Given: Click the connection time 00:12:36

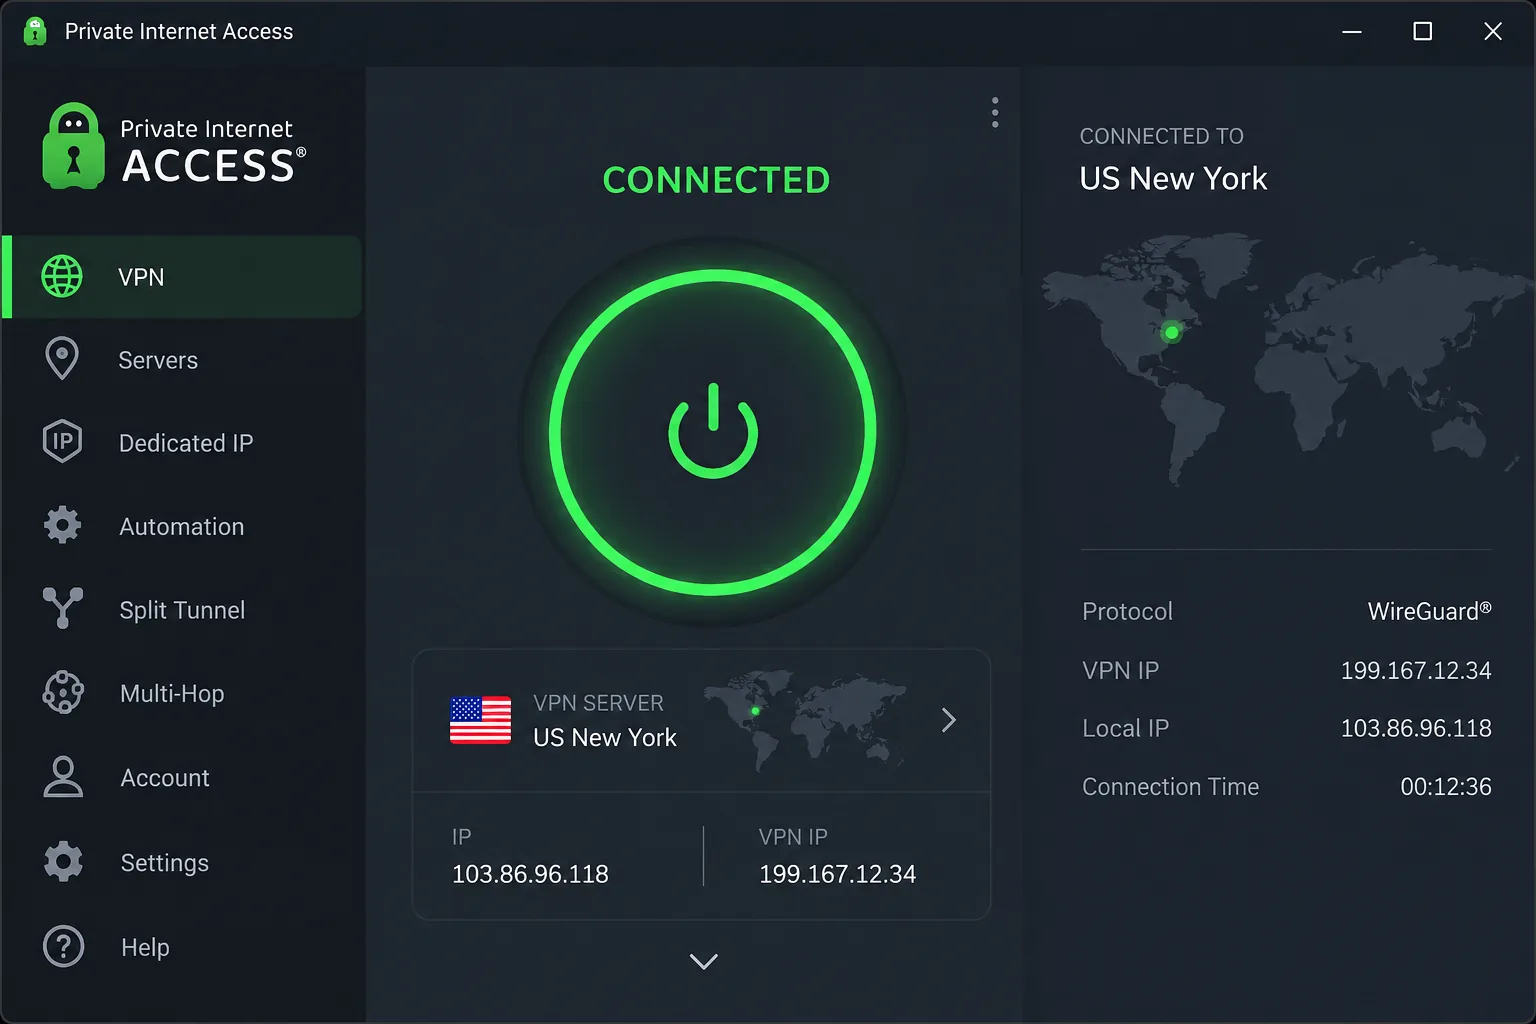Looking at the screenshot, I should [x=1446, y=787].
